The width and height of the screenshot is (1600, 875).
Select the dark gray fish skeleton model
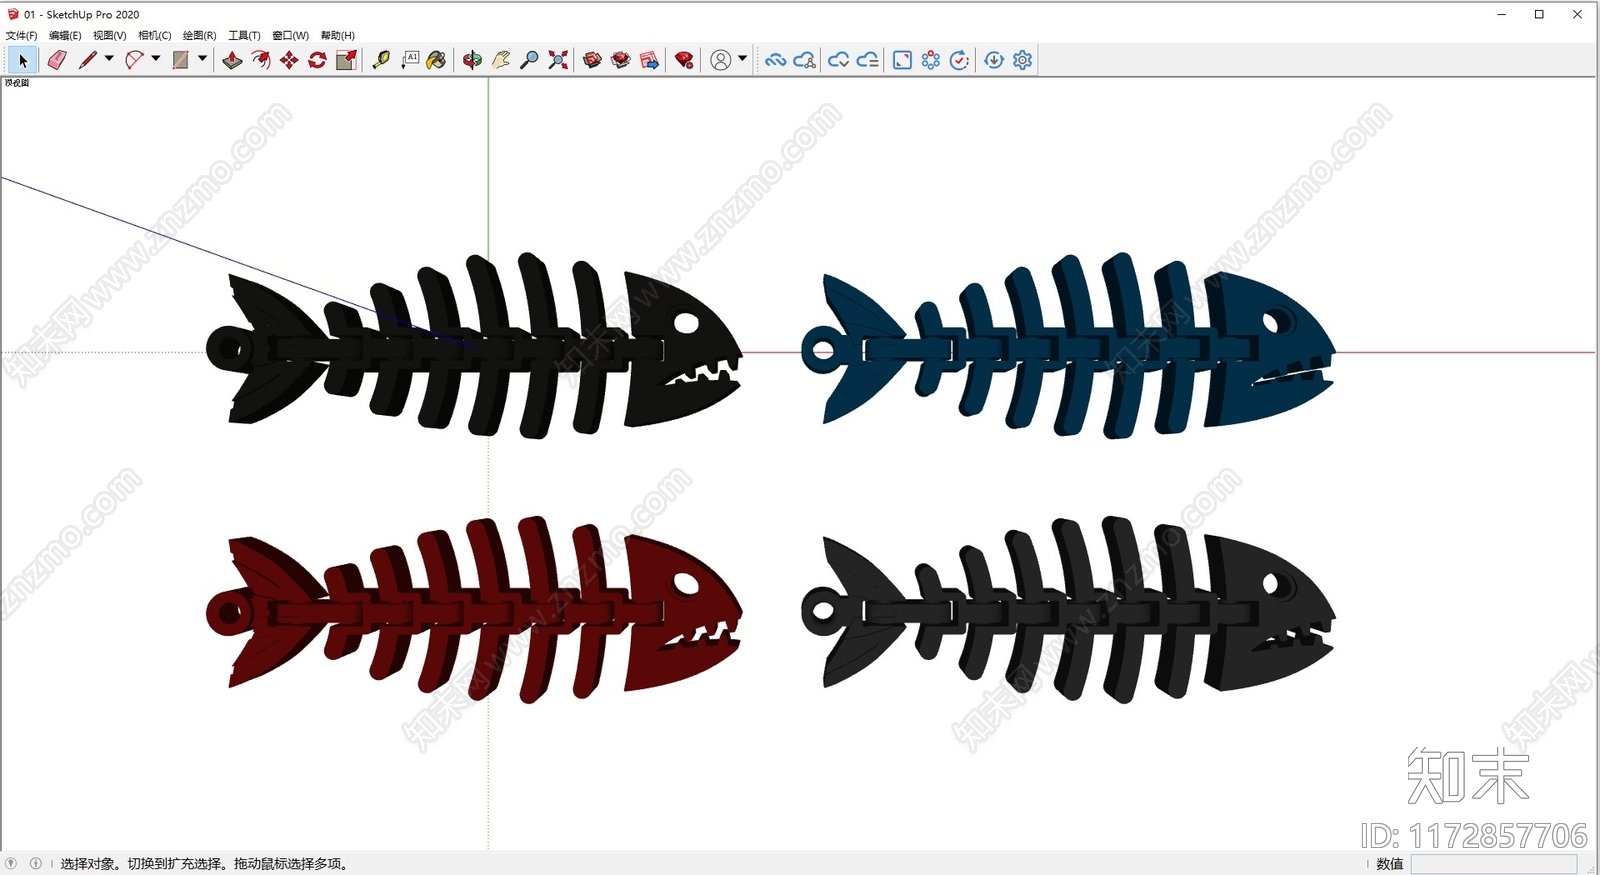coord(1067,610)
